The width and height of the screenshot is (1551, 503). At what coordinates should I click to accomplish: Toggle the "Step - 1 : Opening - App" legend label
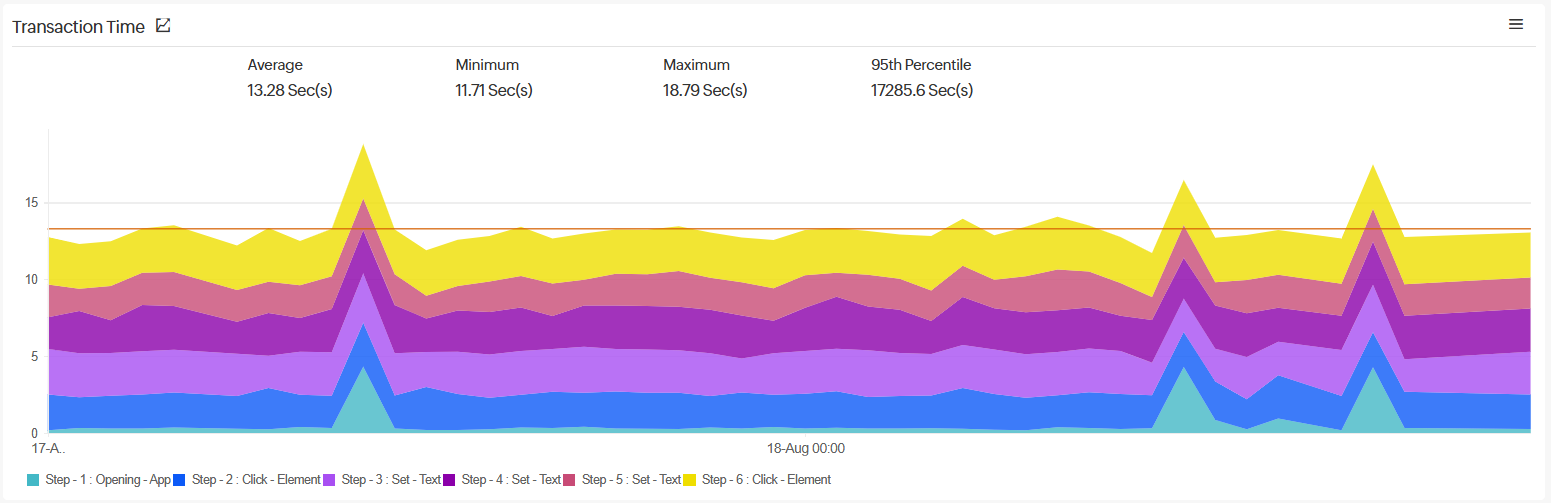108,480
